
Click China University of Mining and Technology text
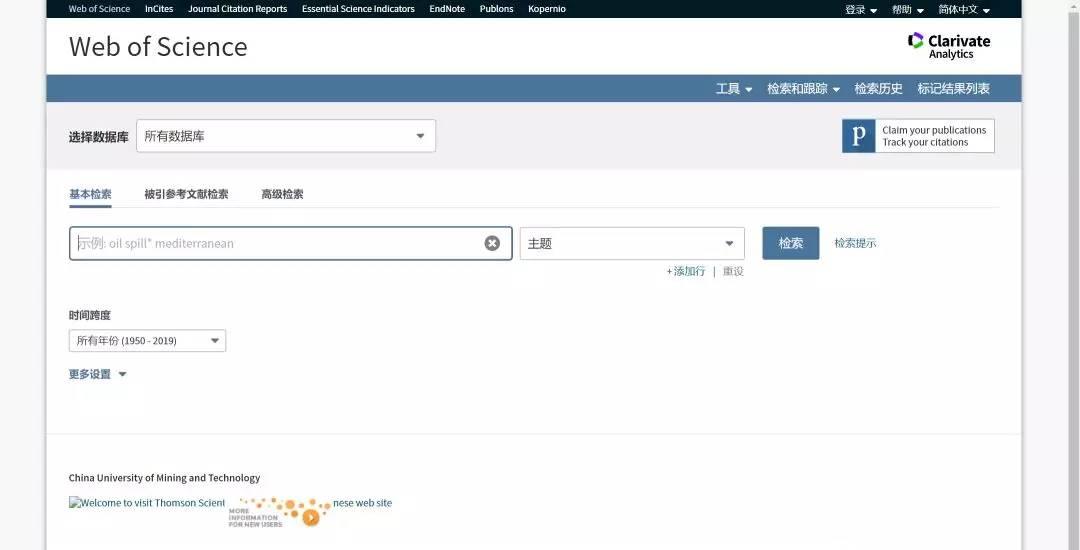pyautogui.click(x=165, y=478)
